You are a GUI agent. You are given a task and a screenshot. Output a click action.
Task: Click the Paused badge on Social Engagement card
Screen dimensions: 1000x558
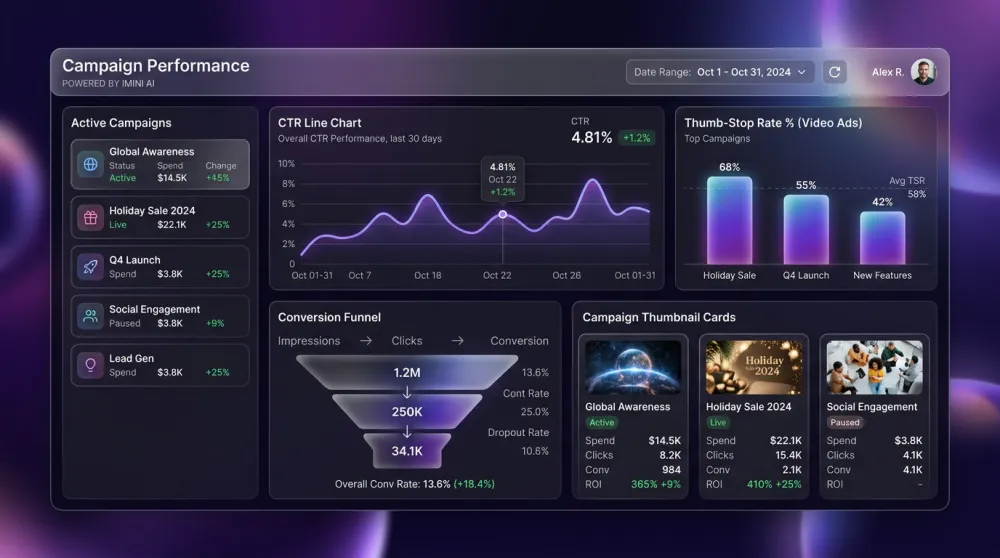[x=845, y=422]
